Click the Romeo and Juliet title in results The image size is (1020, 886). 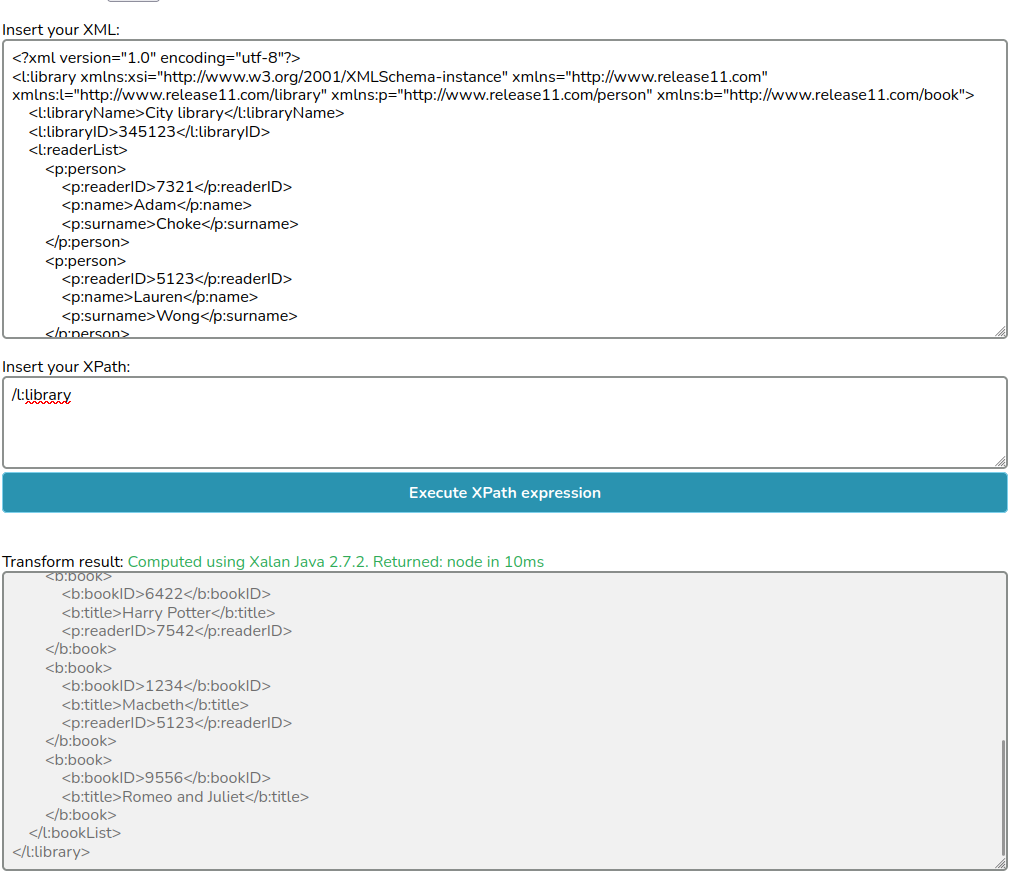click(185, 797)
